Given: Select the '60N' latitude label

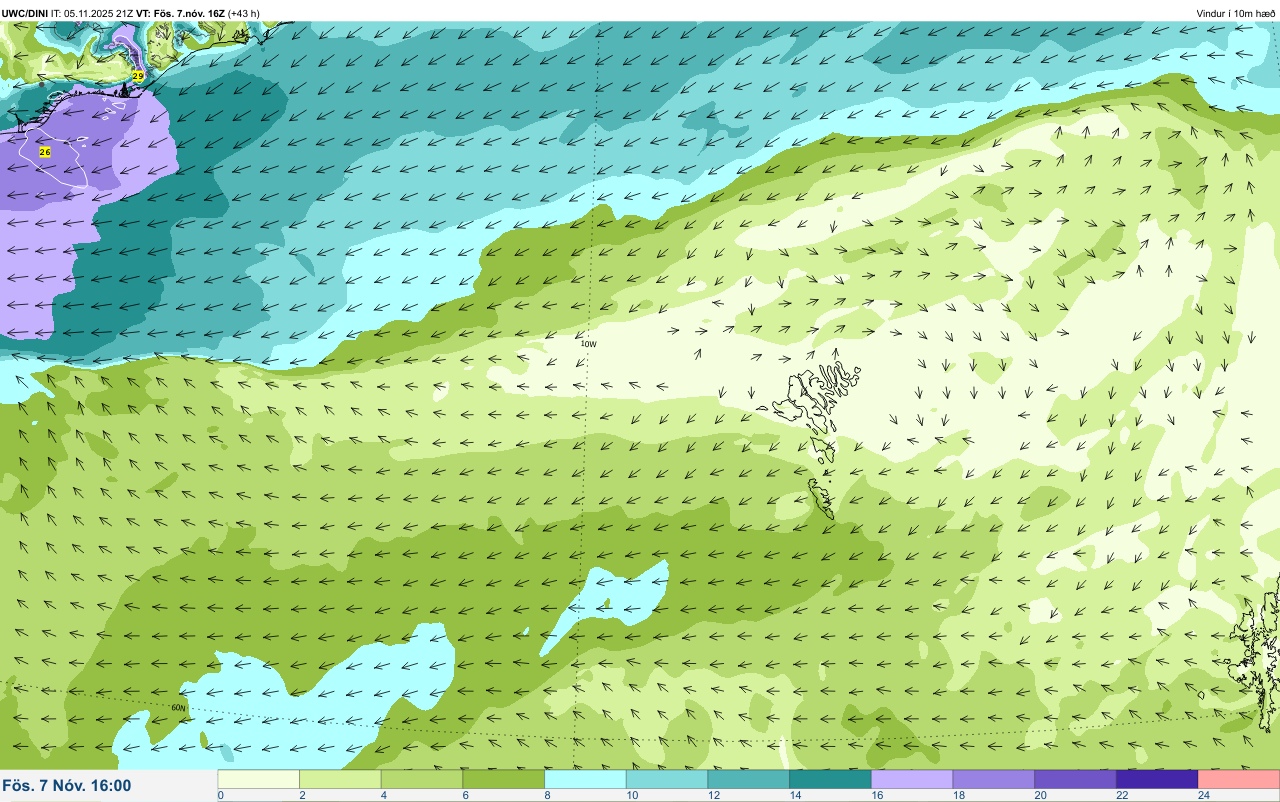Looking at the screenshot, I should pyautogui.click(x=178, y=708).
